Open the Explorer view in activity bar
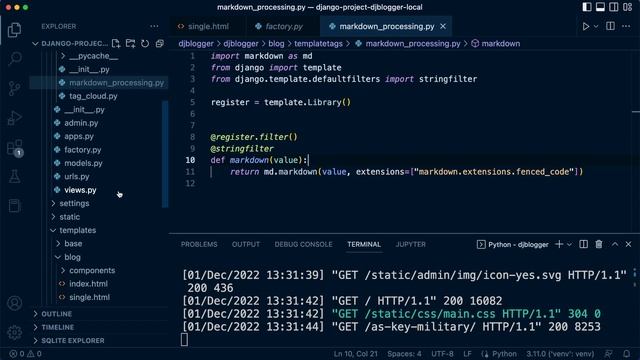 (15, 30)
